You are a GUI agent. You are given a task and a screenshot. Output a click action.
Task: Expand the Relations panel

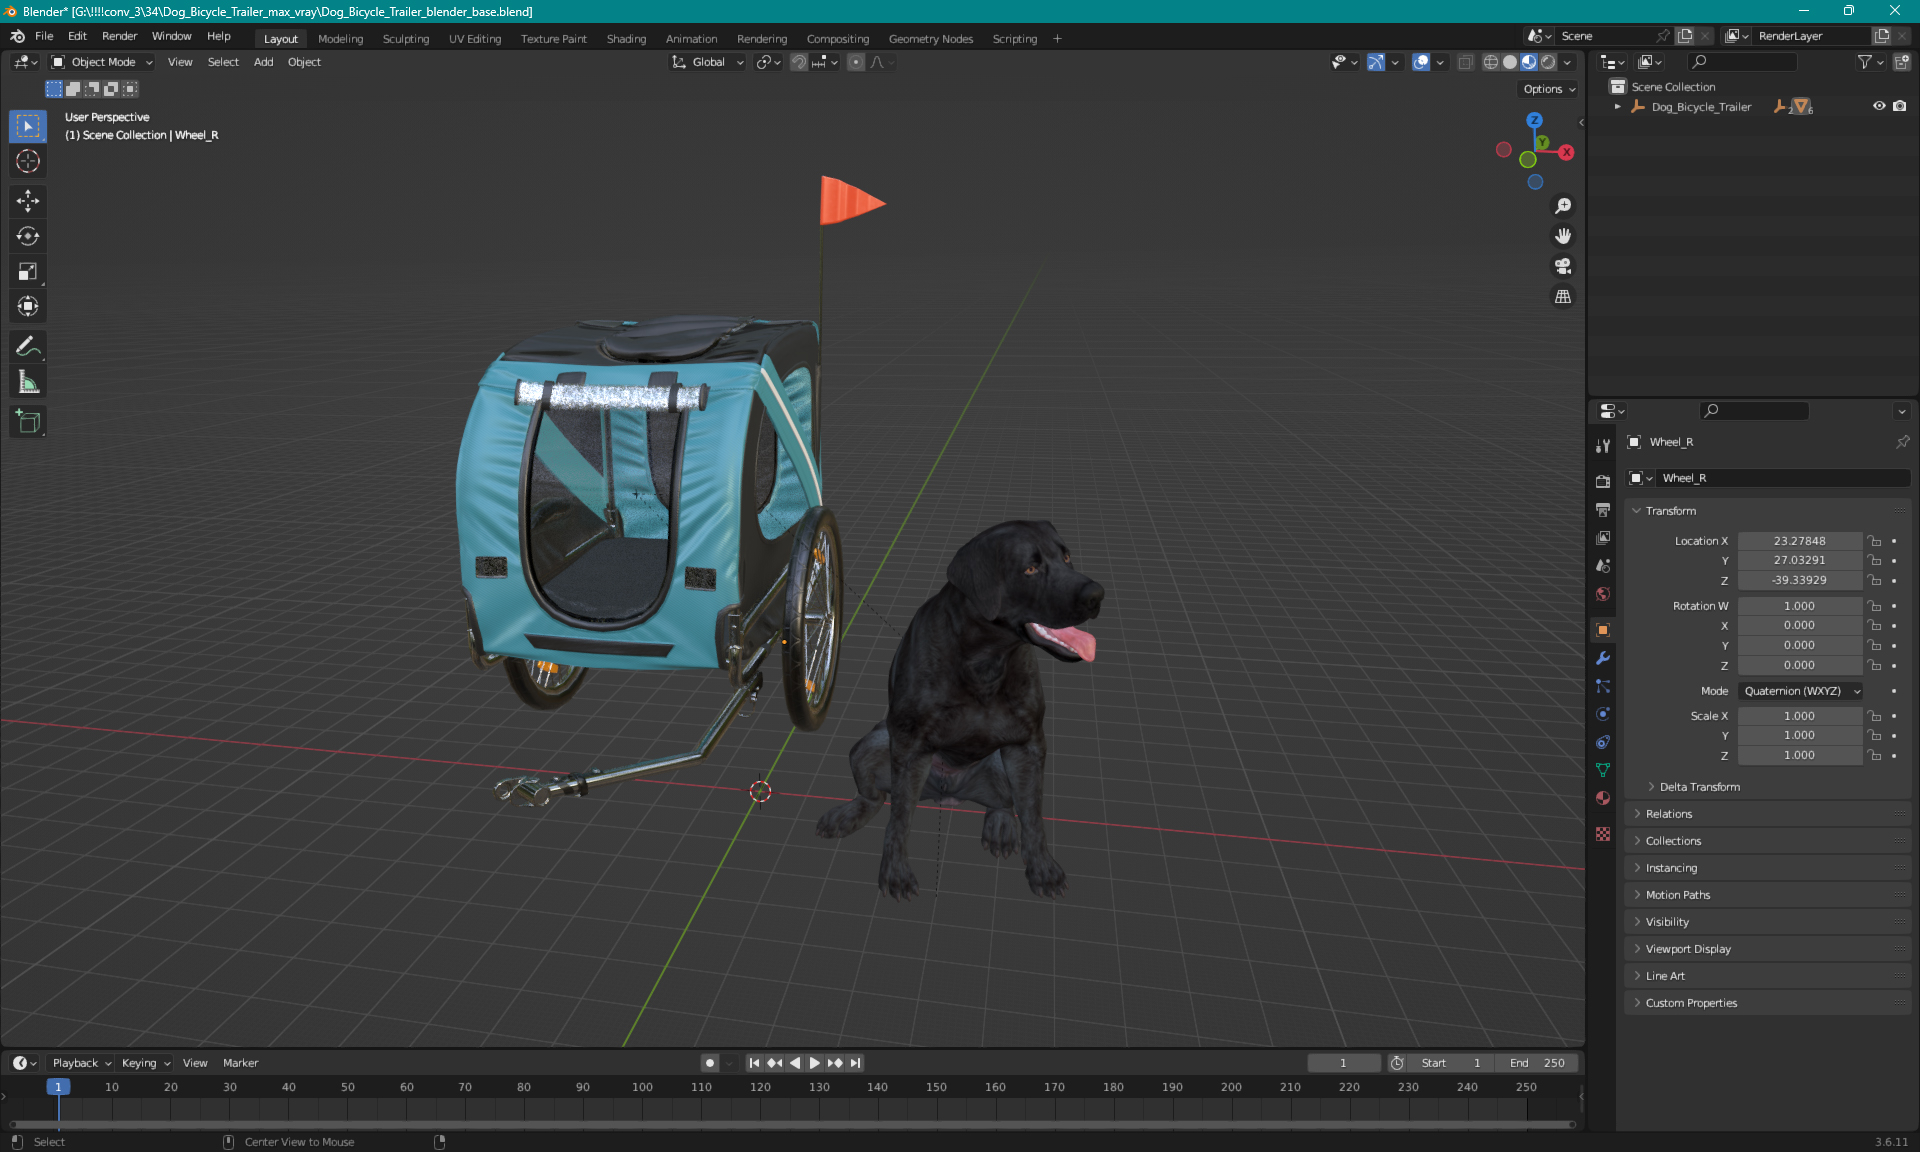pos(1669,814)
